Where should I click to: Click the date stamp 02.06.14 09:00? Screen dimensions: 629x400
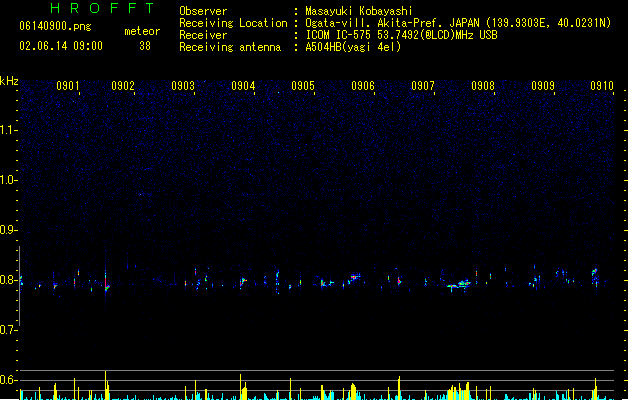tap(61, 46)
